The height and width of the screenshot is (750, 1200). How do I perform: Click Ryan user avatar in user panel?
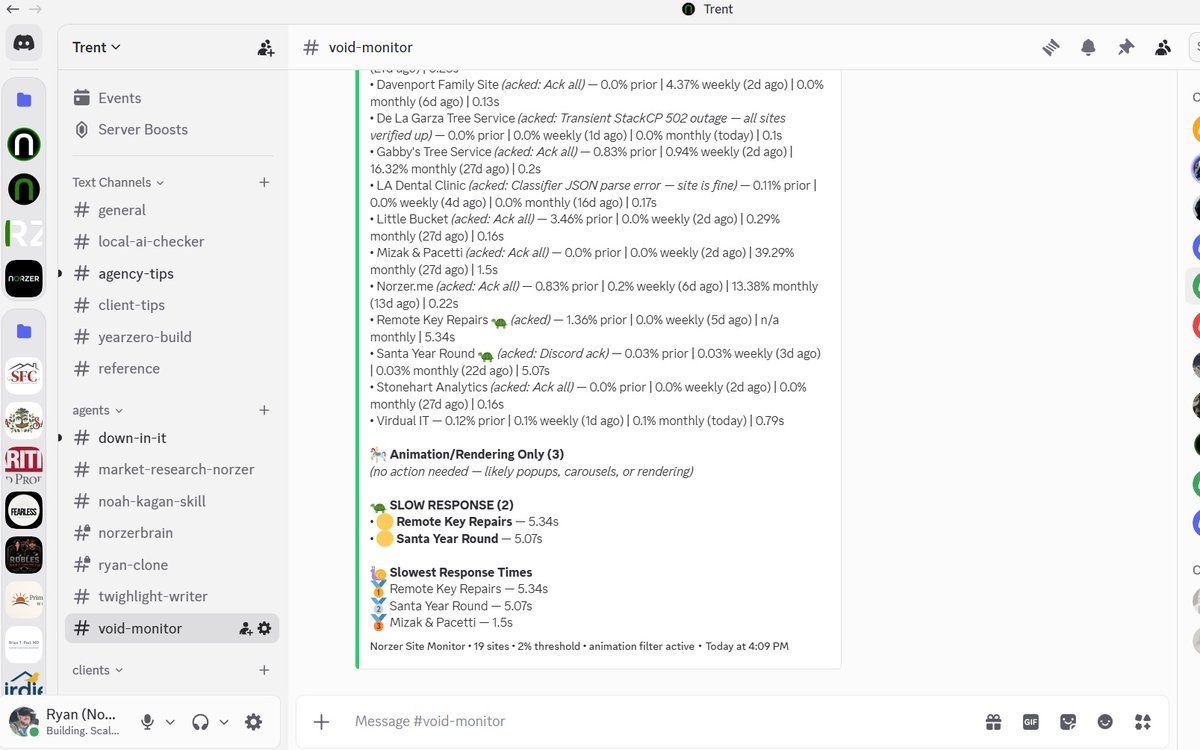click(x=24, y=722)
